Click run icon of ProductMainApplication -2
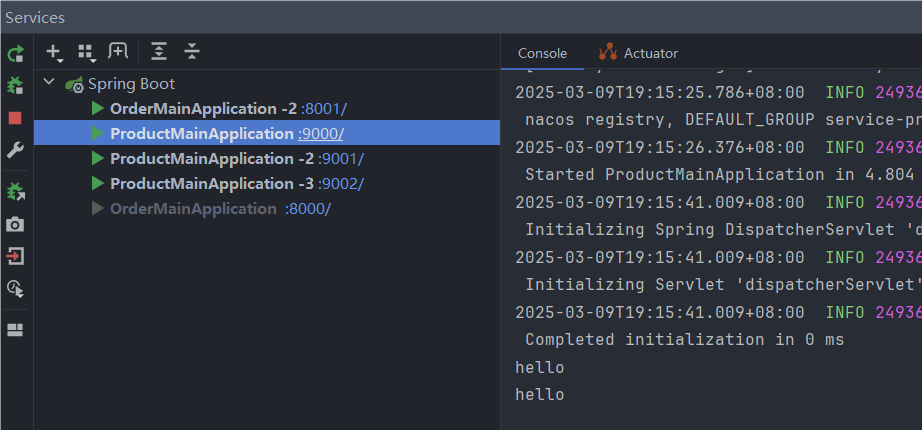 pyautogui.click(x=98, y=158)
